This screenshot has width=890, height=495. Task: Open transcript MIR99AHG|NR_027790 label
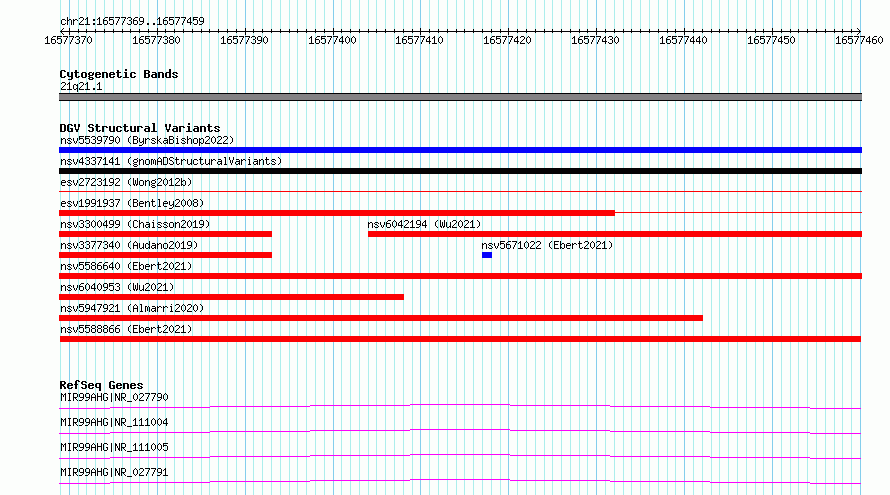[114, 397]
